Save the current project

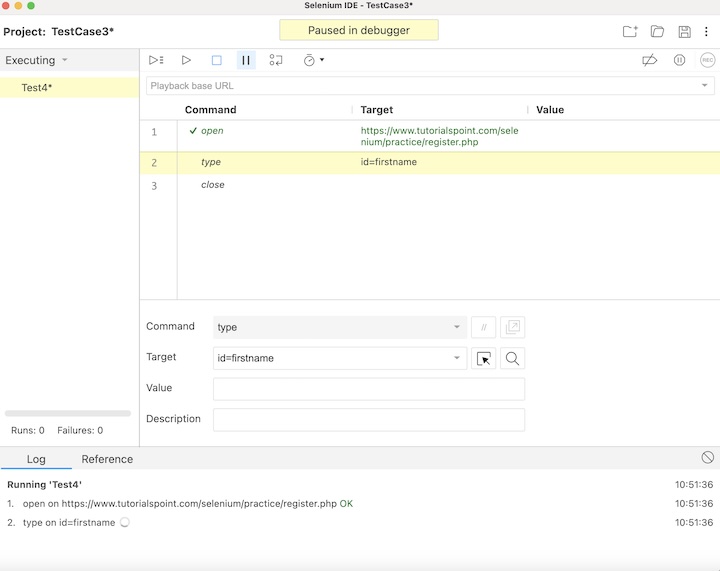click(684, 32)
